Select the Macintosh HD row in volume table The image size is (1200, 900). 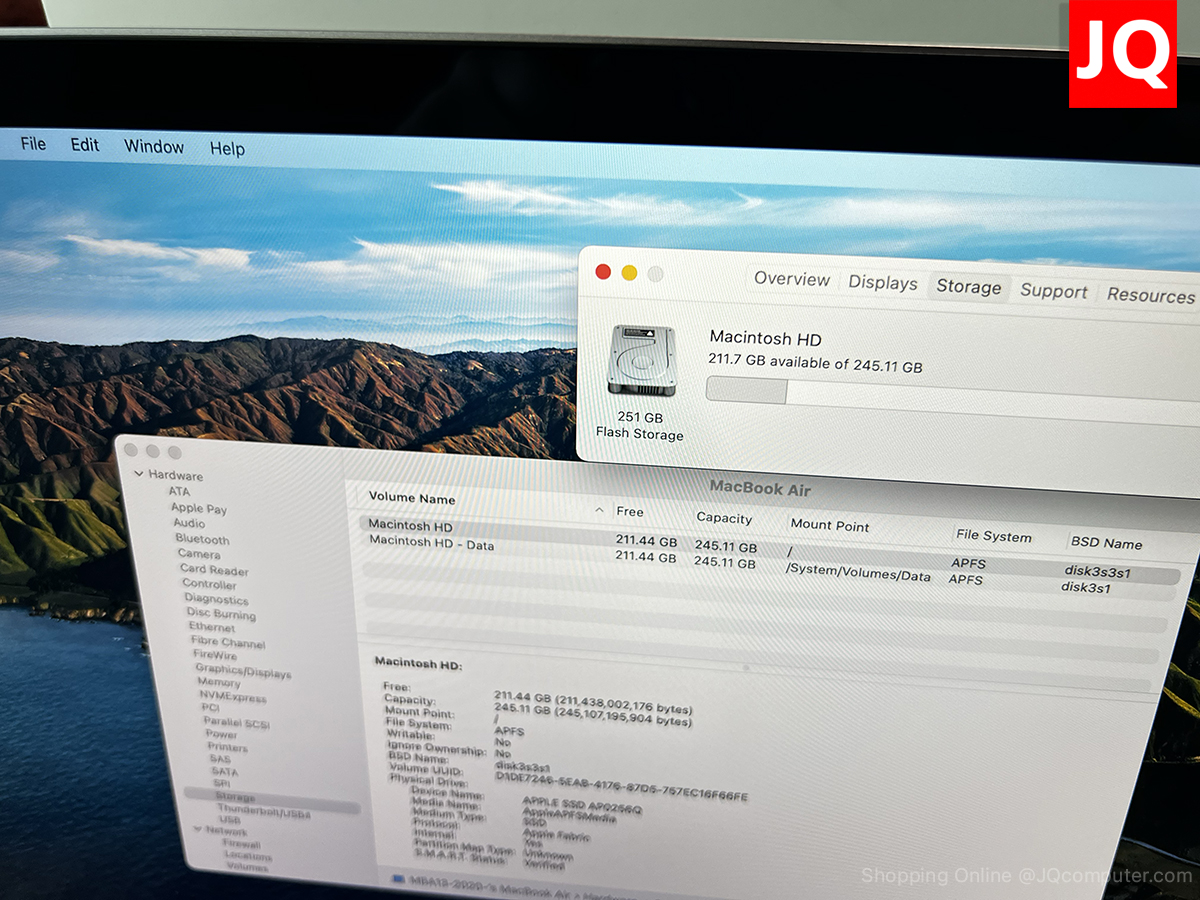770,550
